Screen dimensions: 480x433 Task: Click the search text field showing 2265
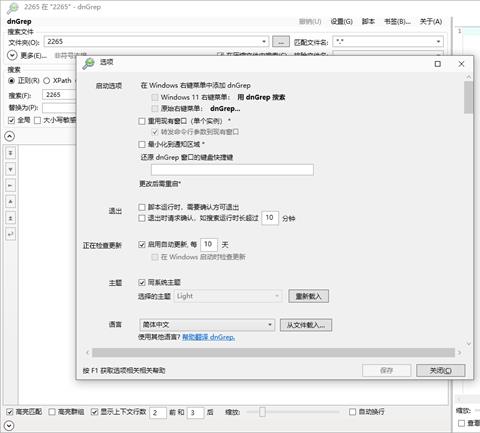tap(59, 95)
